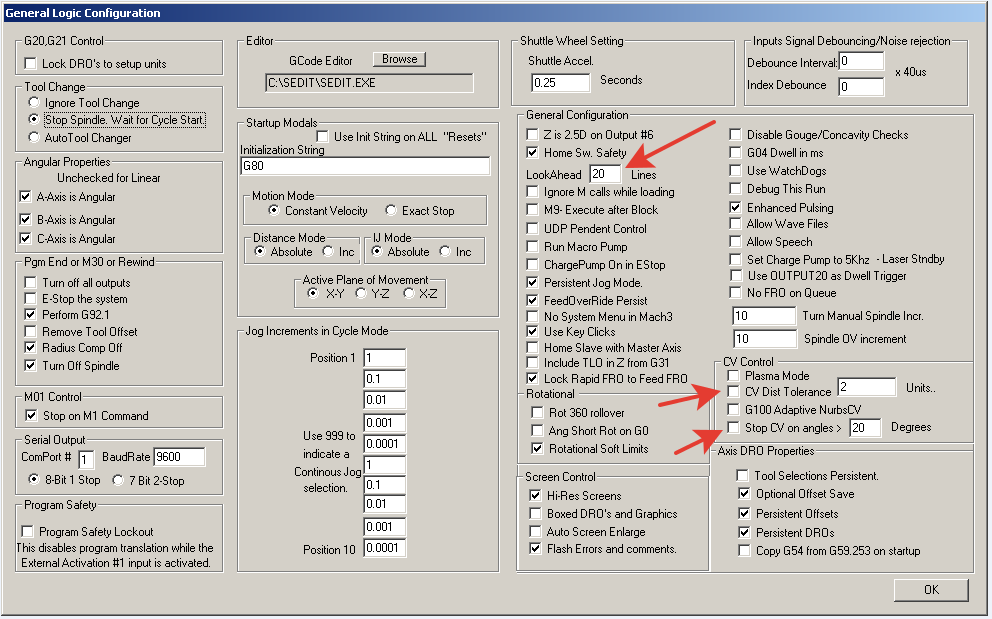Viewport: 992px width, 619px height.
Task: Select Inc under IJ Mode
Action: click(x=445, y=251)
